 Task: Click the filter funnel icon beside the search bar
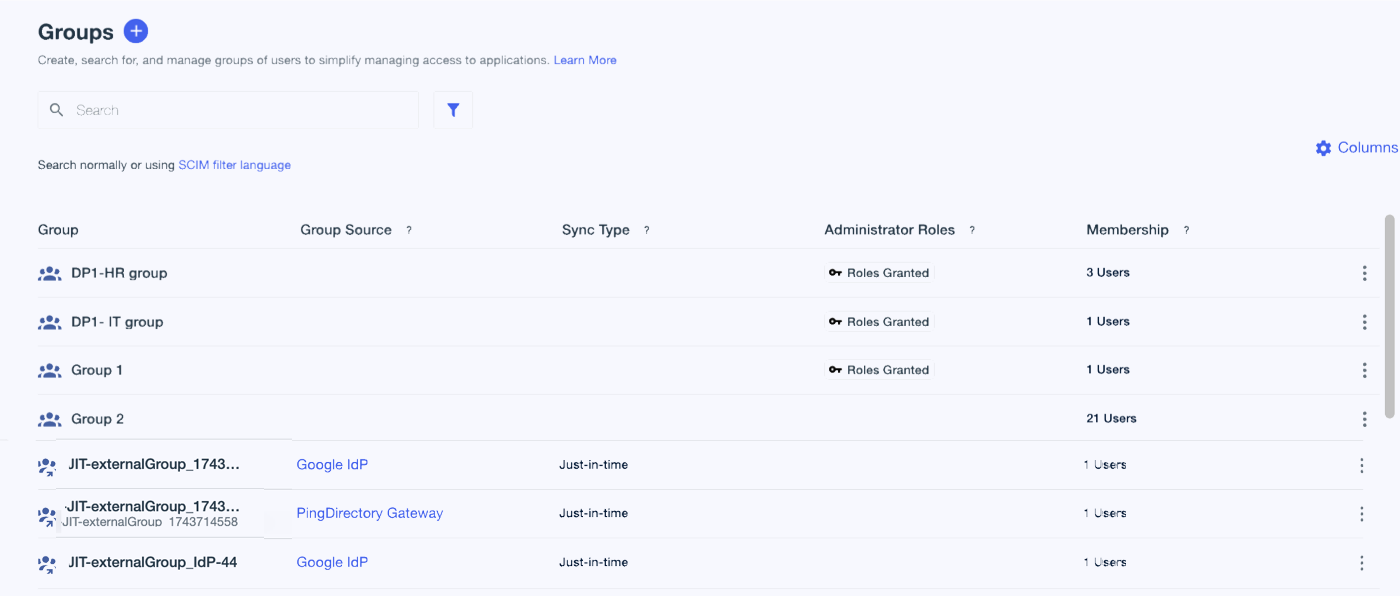click(453, 109)
